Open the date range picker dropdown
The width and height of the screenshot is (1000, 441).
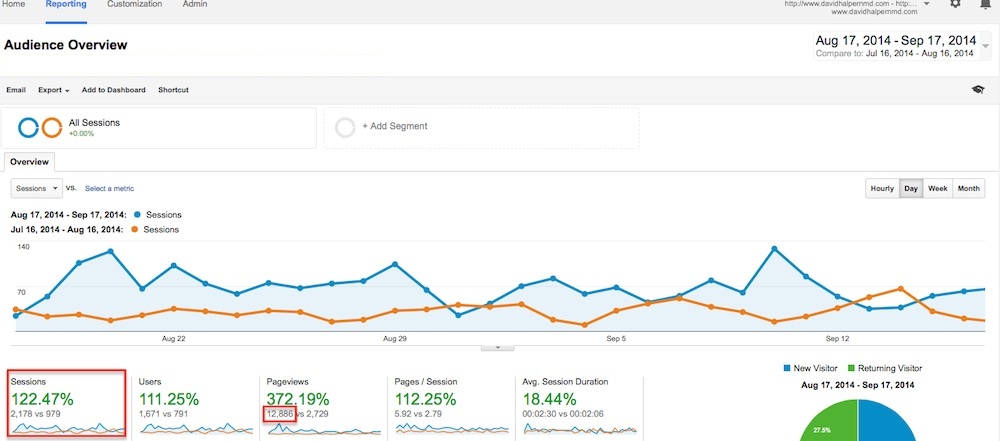tap(987, 47)
